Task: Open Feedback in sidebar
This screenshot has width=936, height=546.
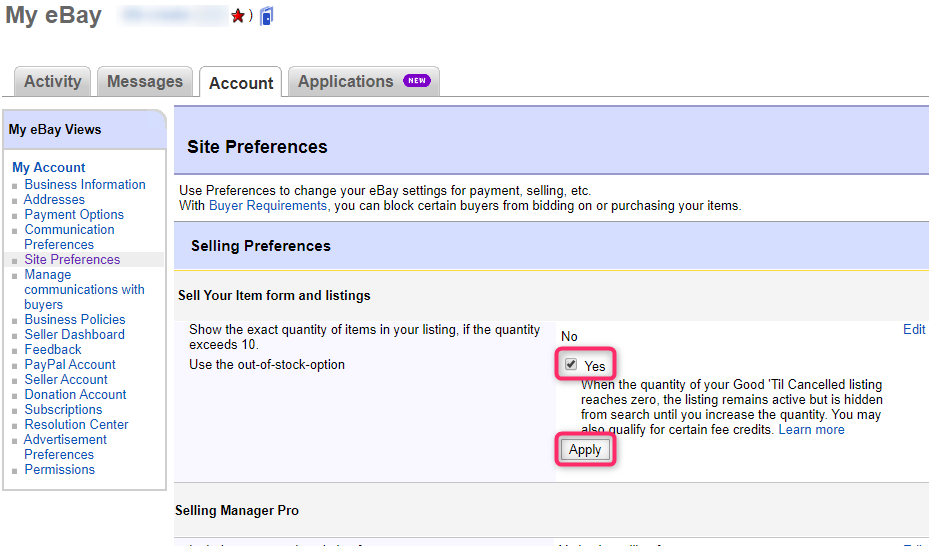Action: click(x=53, y=349)
